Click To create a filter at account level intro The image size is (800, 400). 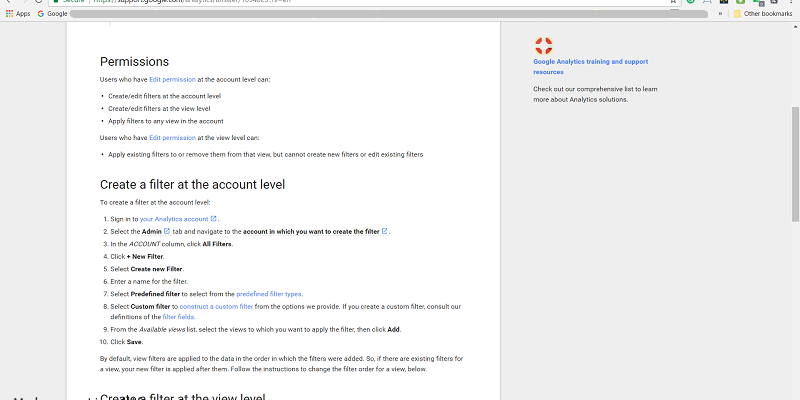[x=155, y=203]
